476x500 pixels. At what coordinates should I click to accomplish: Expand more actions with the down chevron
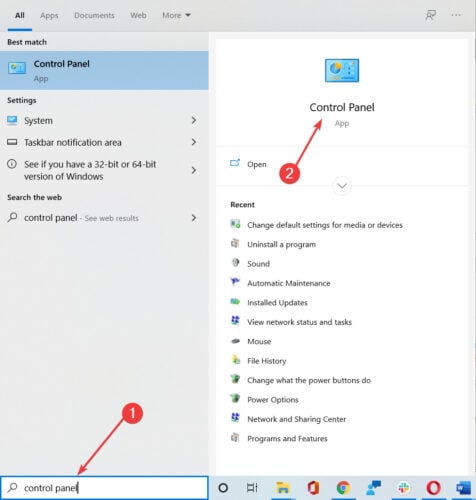point(342,186)
